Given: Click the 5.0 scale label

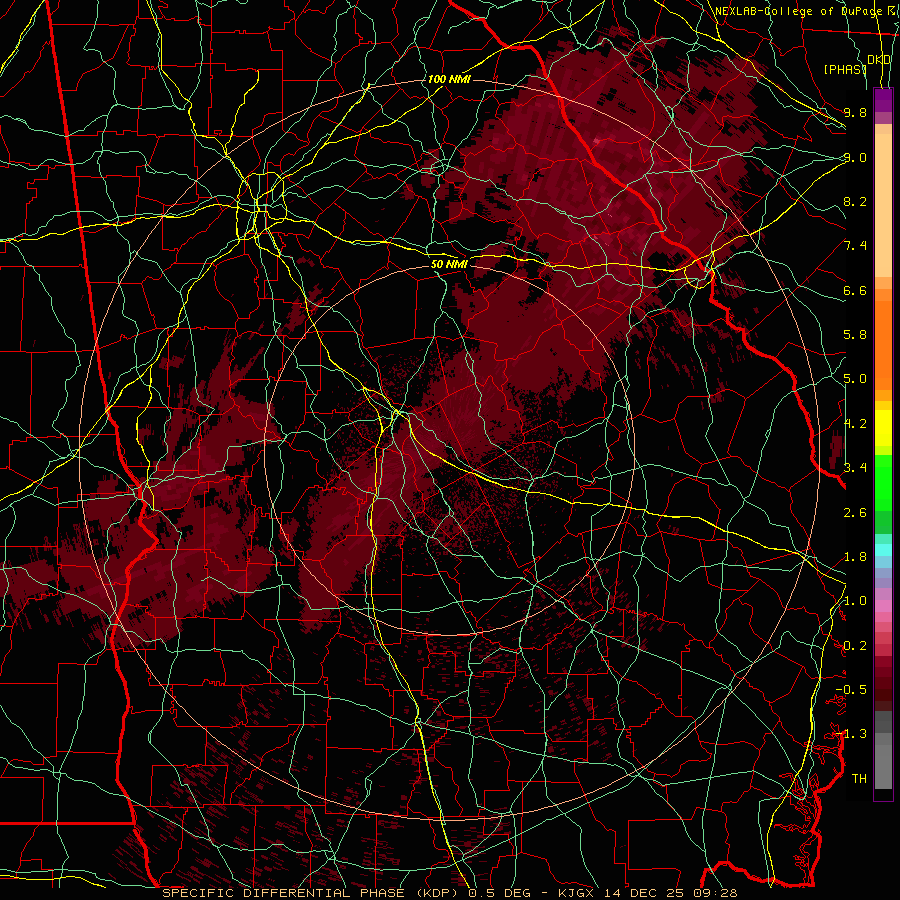Looking at the screenshot, I should tap(855, 379).
